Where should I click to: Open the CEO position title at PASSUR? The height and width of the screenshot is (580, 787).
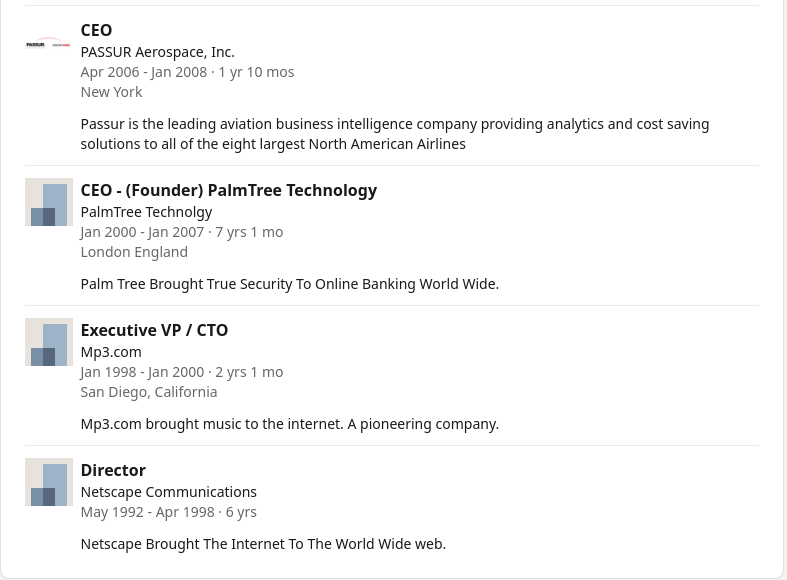[96, 30]
